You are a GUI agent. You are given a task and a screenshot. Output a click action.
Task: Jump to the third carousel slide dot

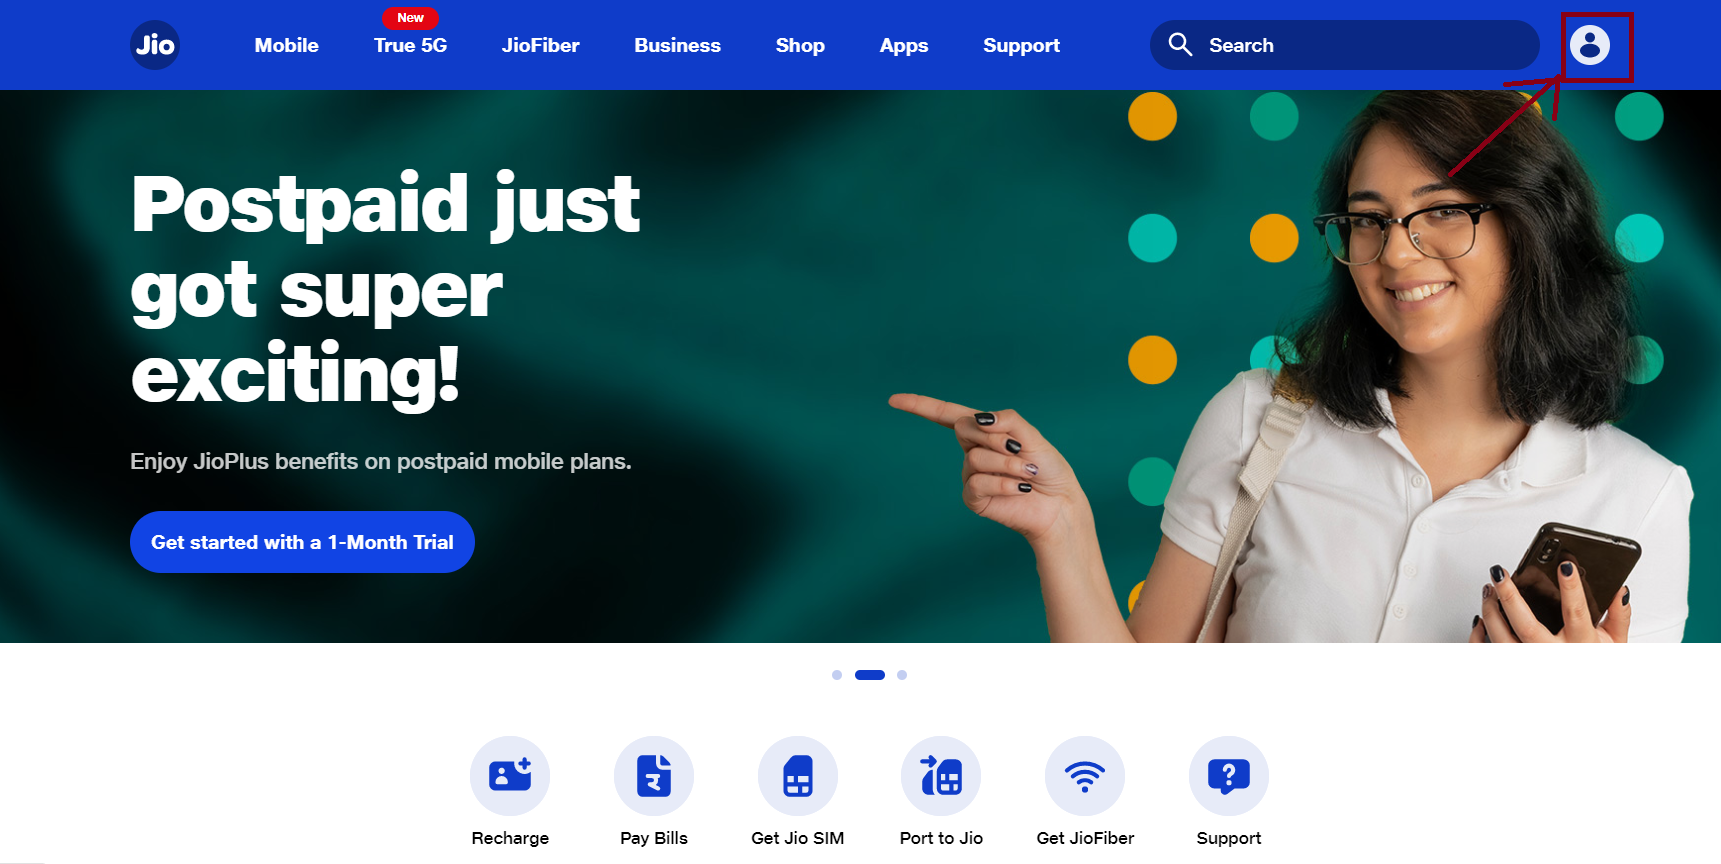coord(902,675)
